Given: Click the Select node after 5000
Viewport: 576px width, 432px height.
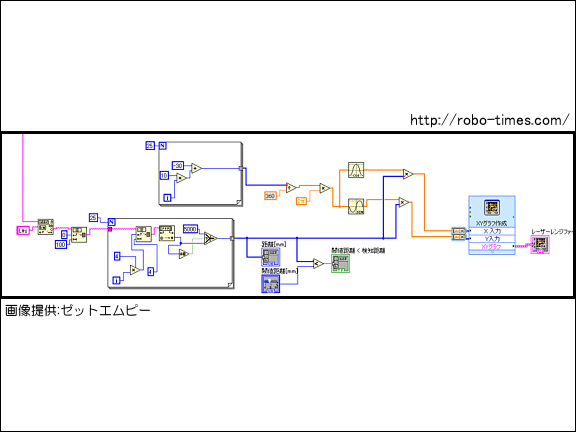Looking at the screenshot, I should click(x=210, y=238).
